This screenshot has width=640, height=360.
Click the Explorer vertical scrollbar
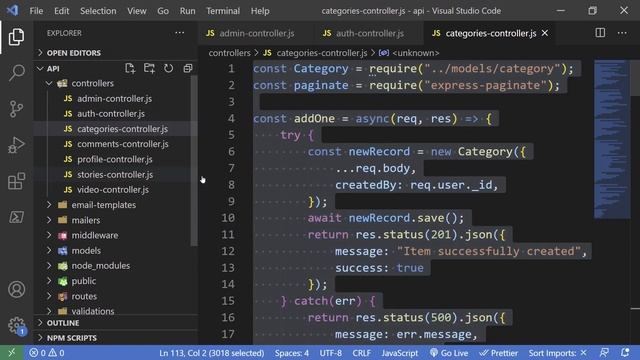194,161
